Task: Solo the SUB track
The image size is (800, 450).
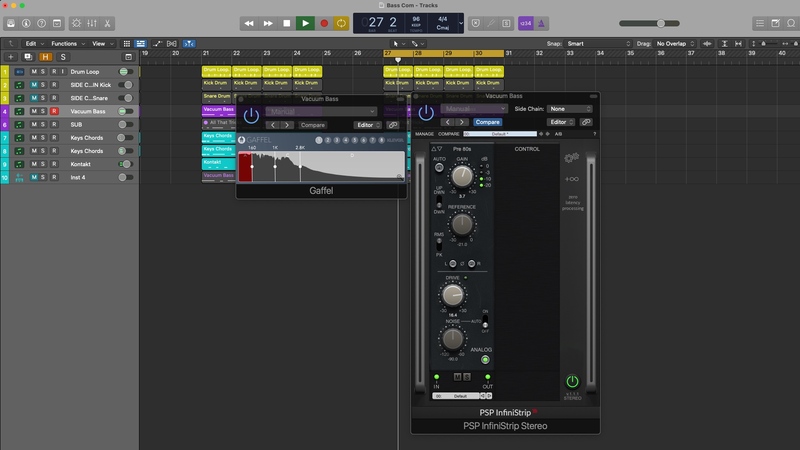Action: click(44, 124)
